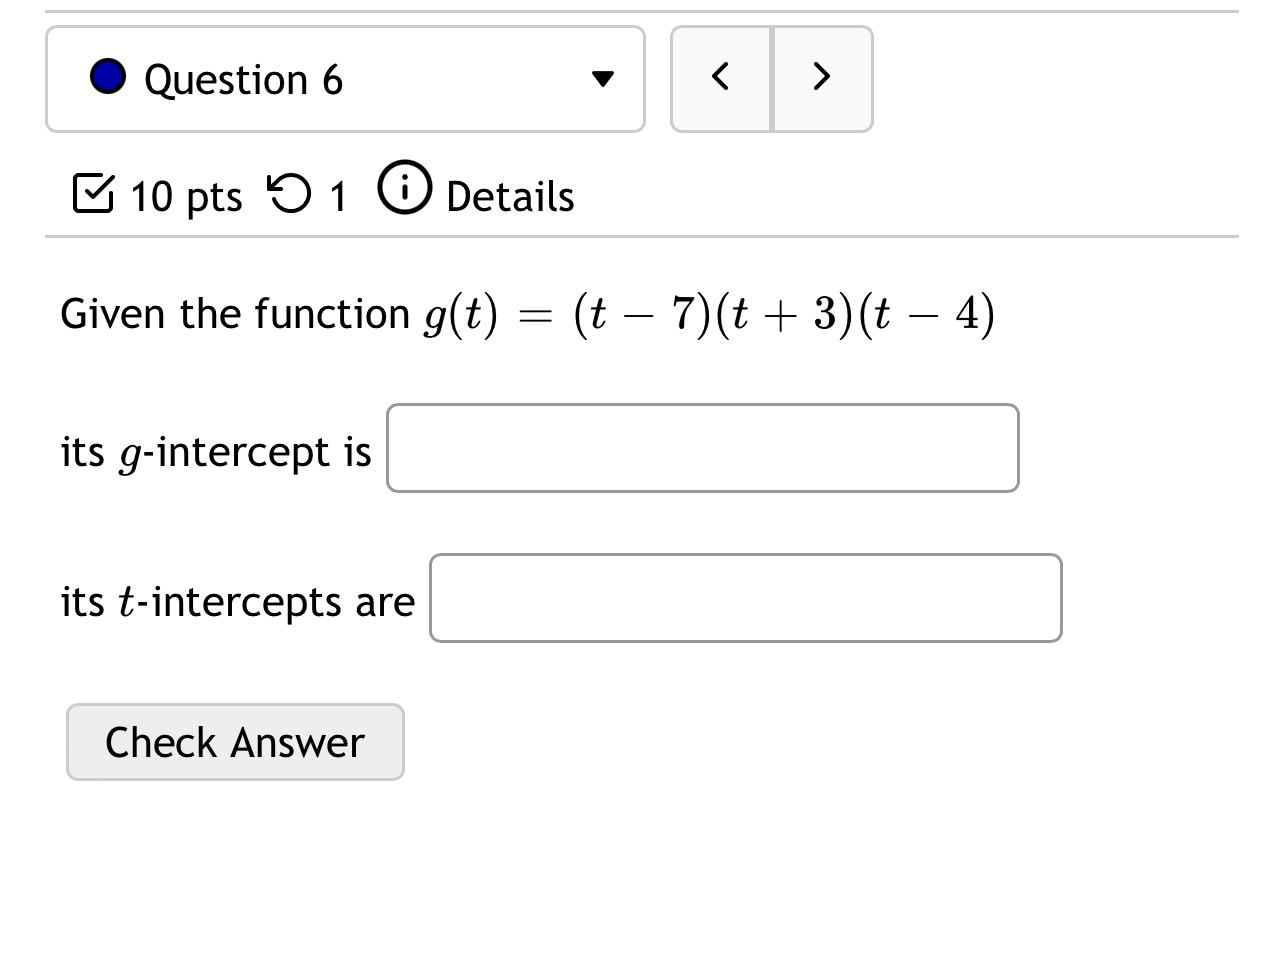The height and width of the screenshot is (962, 1282).
Task: Select the Question 6 header item
Action: coord(244,78)
